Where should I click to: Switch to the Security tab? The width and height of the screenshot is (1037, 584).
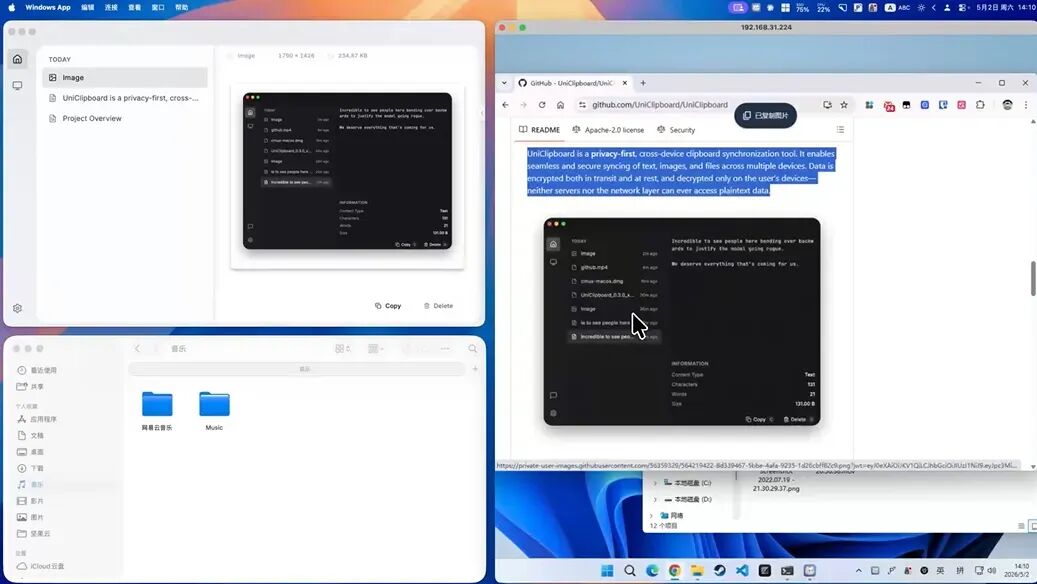coord(676,130)
